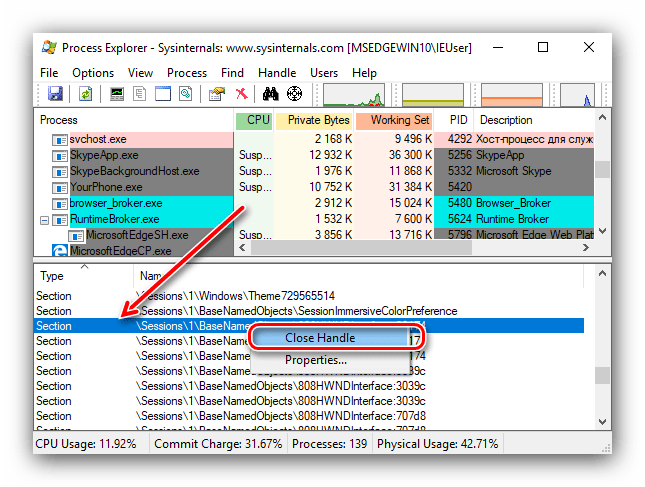Open the View menu
This screenshot has width=645, height=487.
[140, 73]
